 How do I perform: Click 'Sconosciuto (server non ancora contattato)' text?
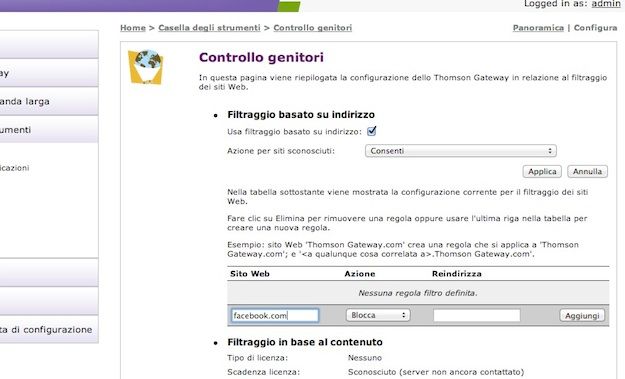click(x=436, y=372)
